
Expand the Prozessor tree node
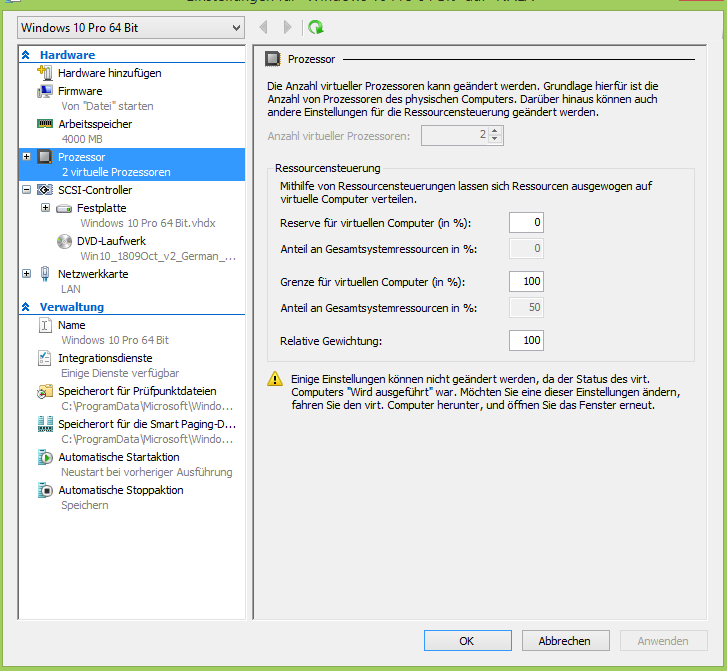pos(26,157)
